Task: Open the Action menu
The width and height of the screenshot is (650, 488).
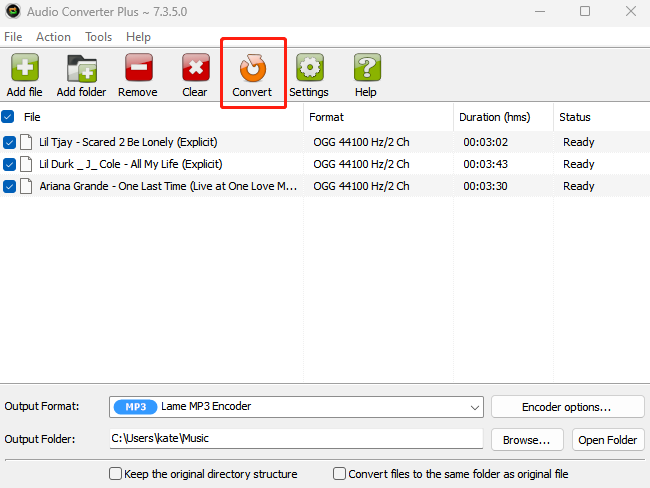Action: [53, 37]
